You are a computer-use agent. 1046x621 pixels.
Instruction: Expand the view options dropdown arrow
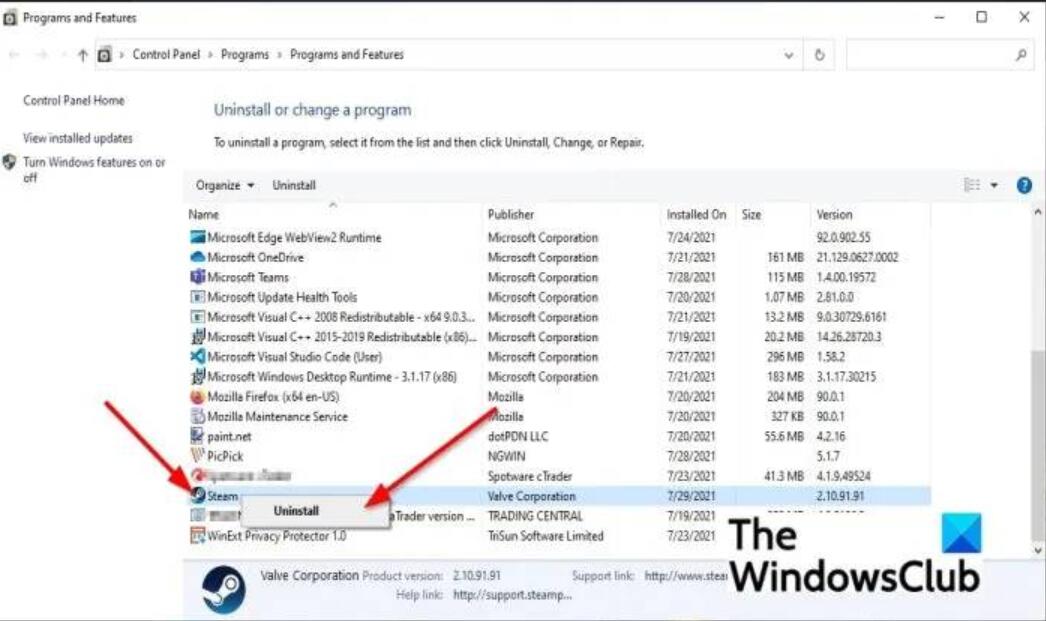pos(994,185)
